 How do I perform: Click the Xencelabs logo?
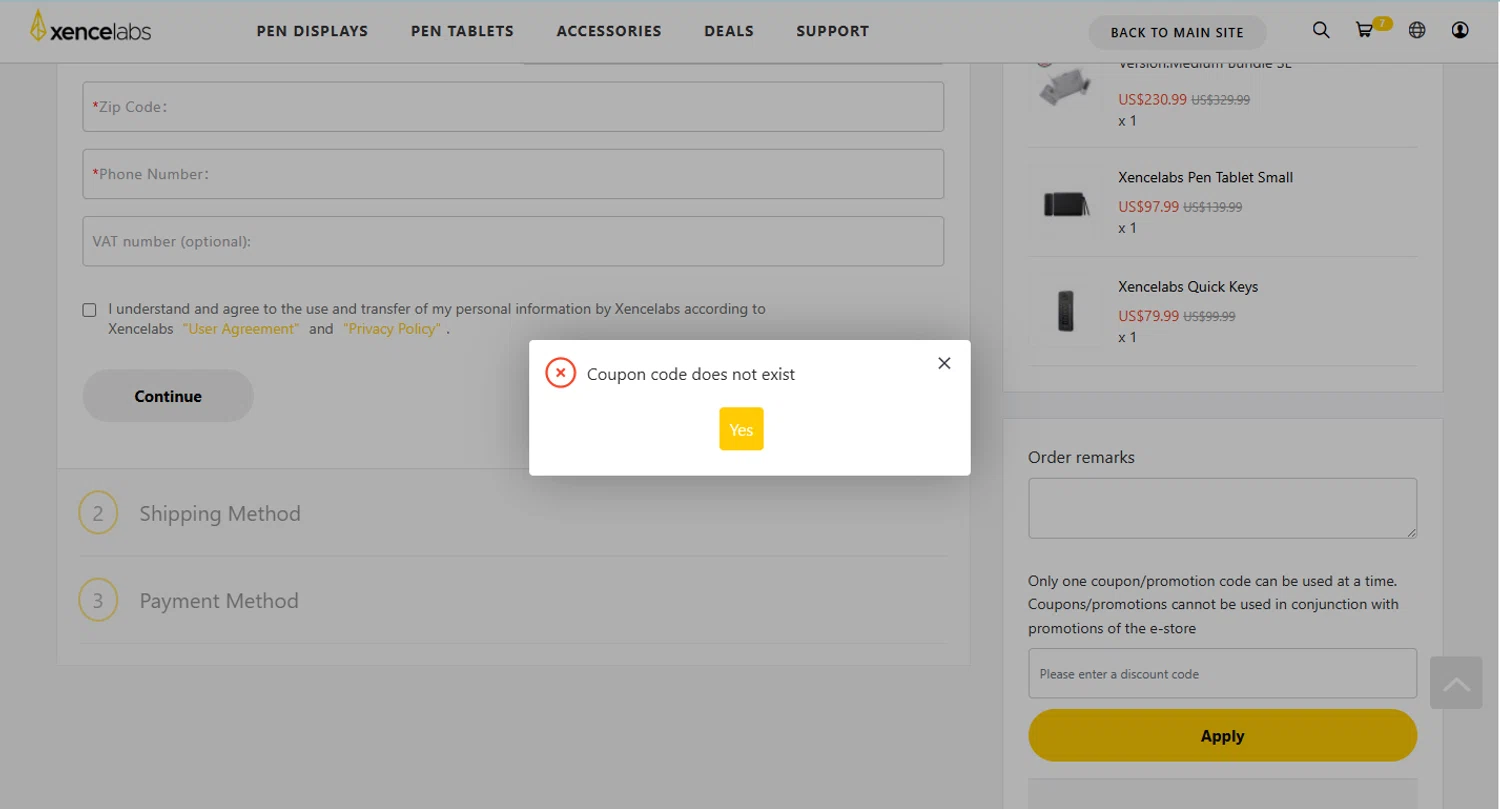click(x=90, y=29)
